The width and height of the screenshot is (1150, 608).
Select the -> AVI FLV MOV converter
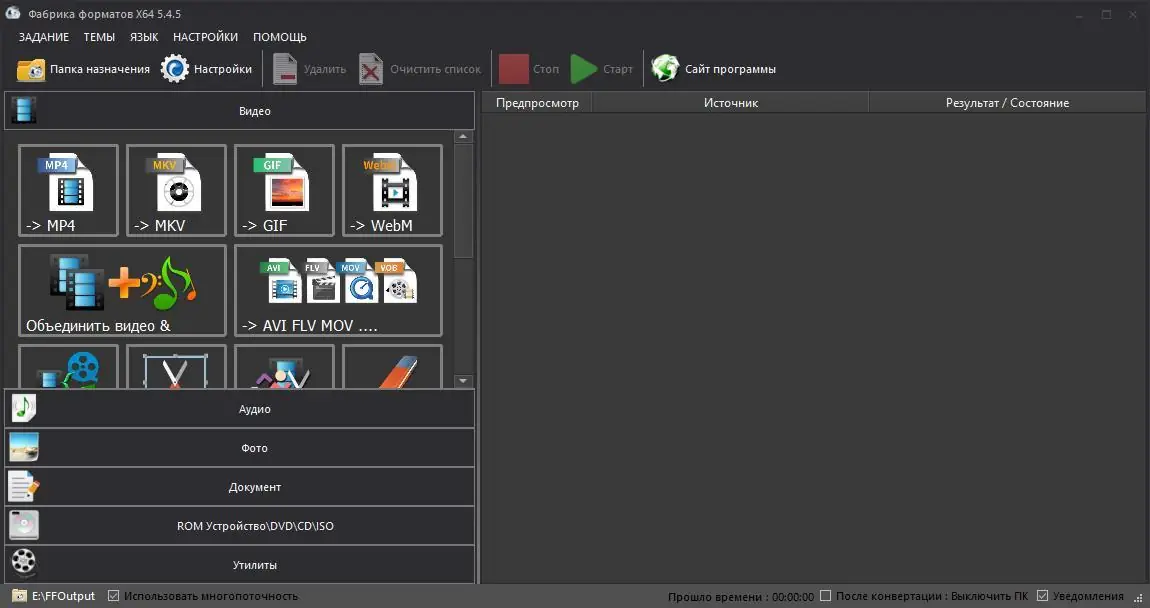click(337, 290)
